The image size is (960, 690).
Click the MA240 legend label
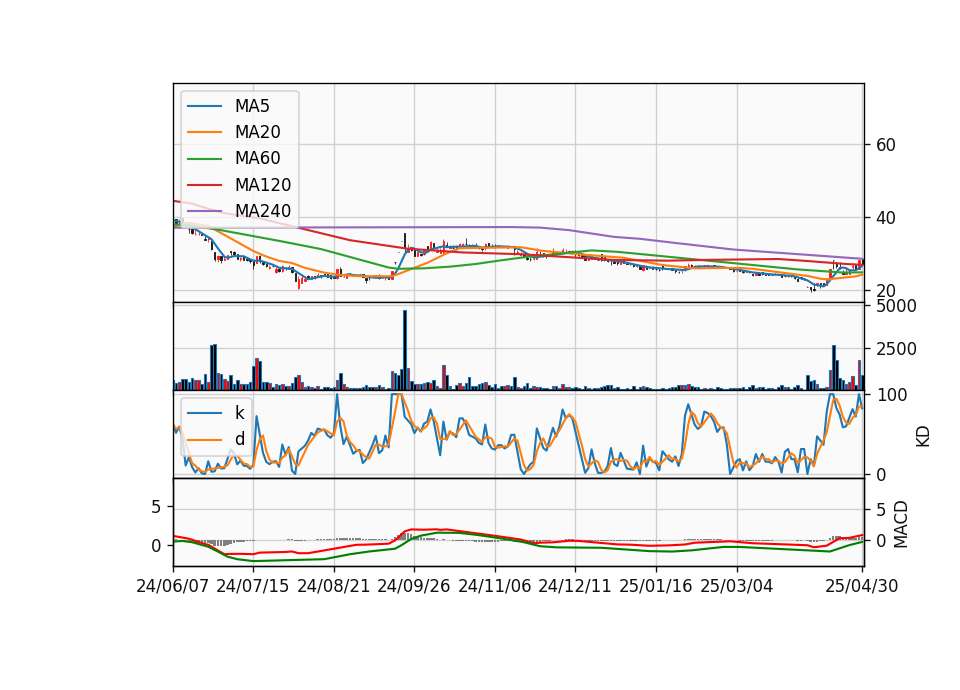click(x=263, y=211)
